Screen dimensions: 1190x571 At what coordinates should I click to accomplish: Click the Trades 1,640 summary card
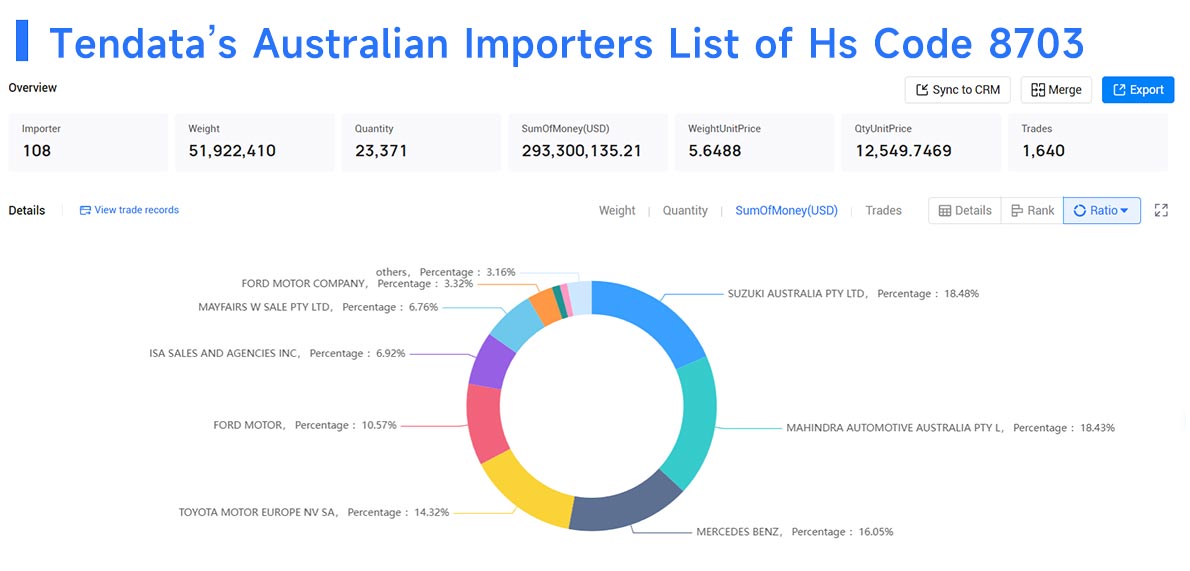click(1088, 142)
